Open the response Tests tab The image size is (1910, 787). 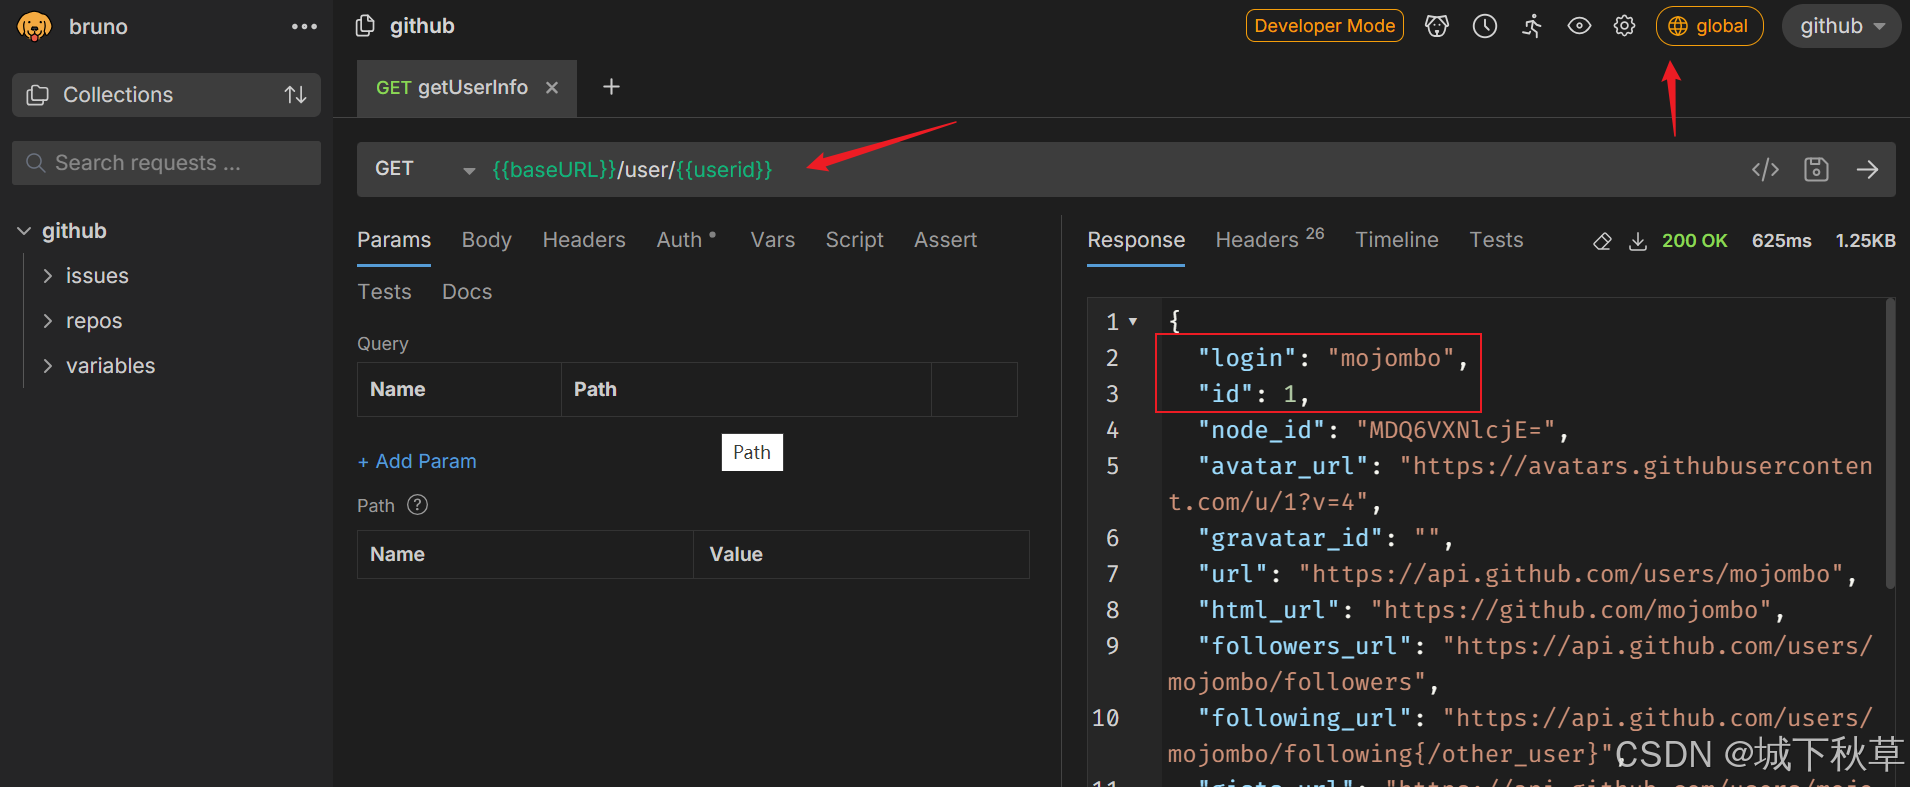tap(1496, 240)
